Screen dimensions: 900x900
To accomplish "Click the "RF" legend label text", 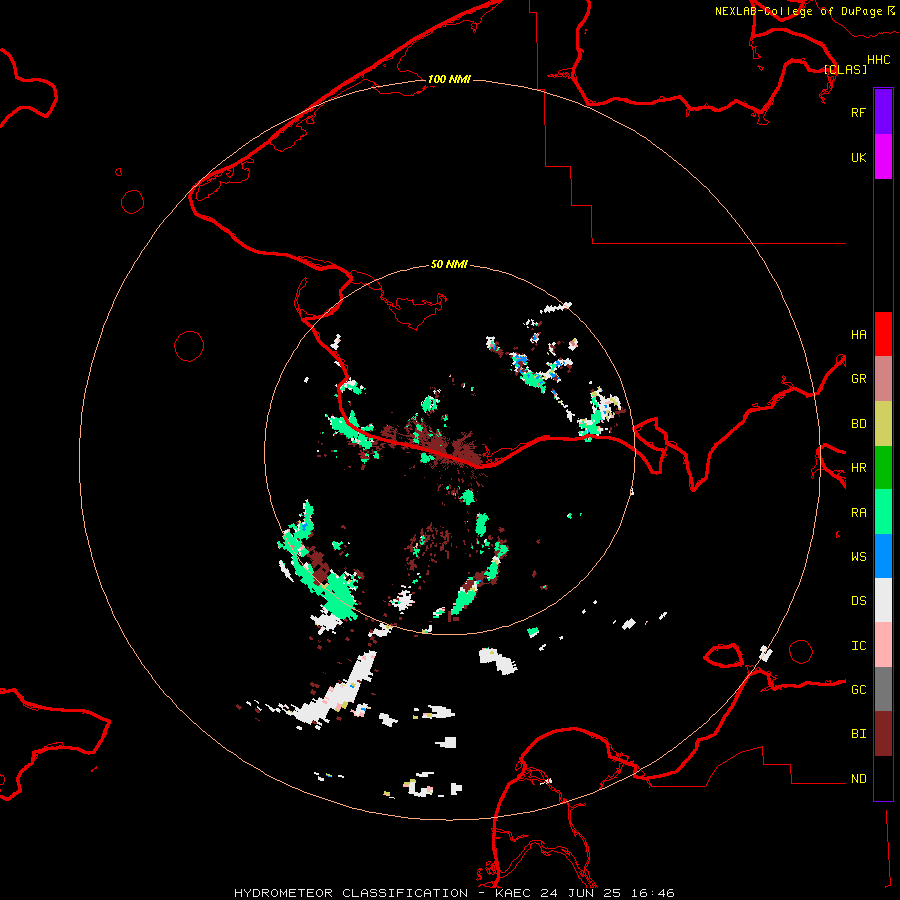I will [858, 112].
